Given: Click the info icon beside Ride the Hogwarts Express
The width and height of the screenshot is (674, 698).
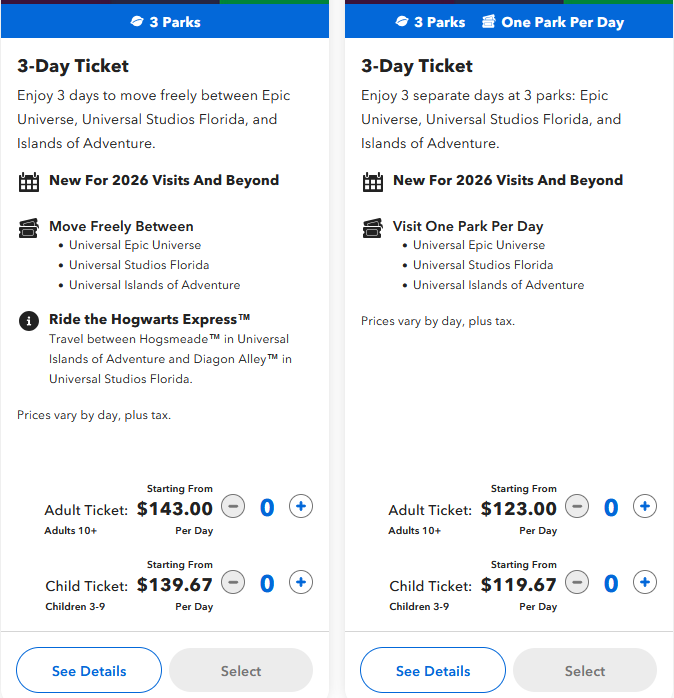Looking at the screenshot, I should (28, 321).
